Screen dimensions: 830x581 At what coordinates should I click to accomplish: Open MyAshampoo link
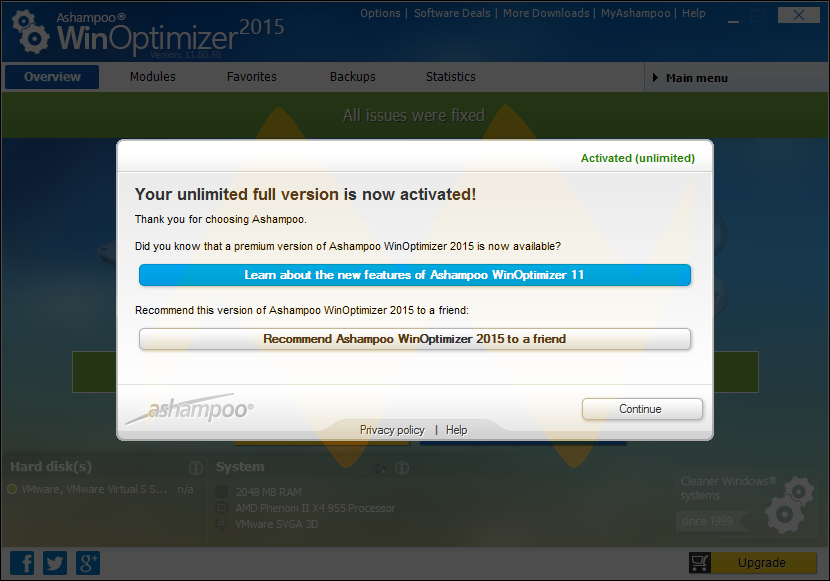(635, 13)
